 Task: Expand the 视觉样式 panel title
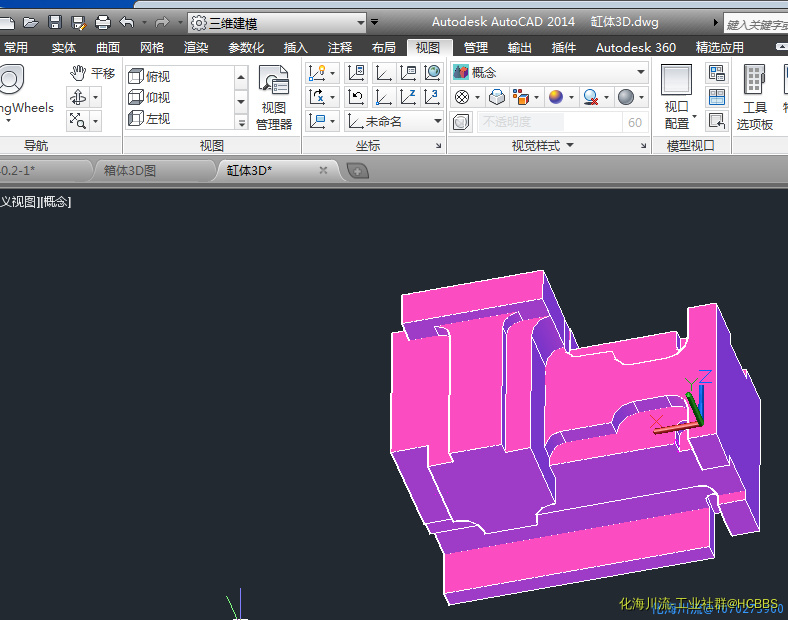click(x=543, y=146)
